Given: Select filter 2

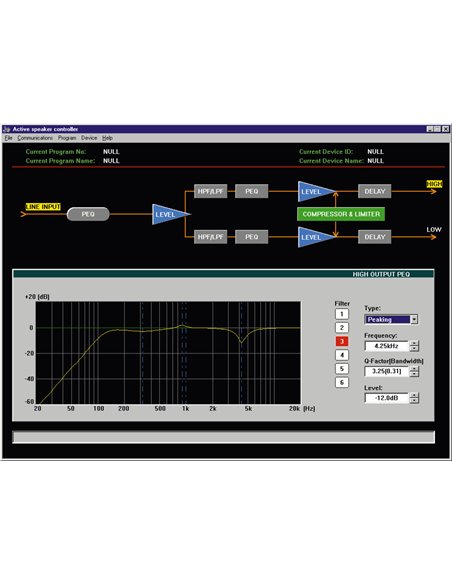Looking at the screenshot, I should [342, 328].
